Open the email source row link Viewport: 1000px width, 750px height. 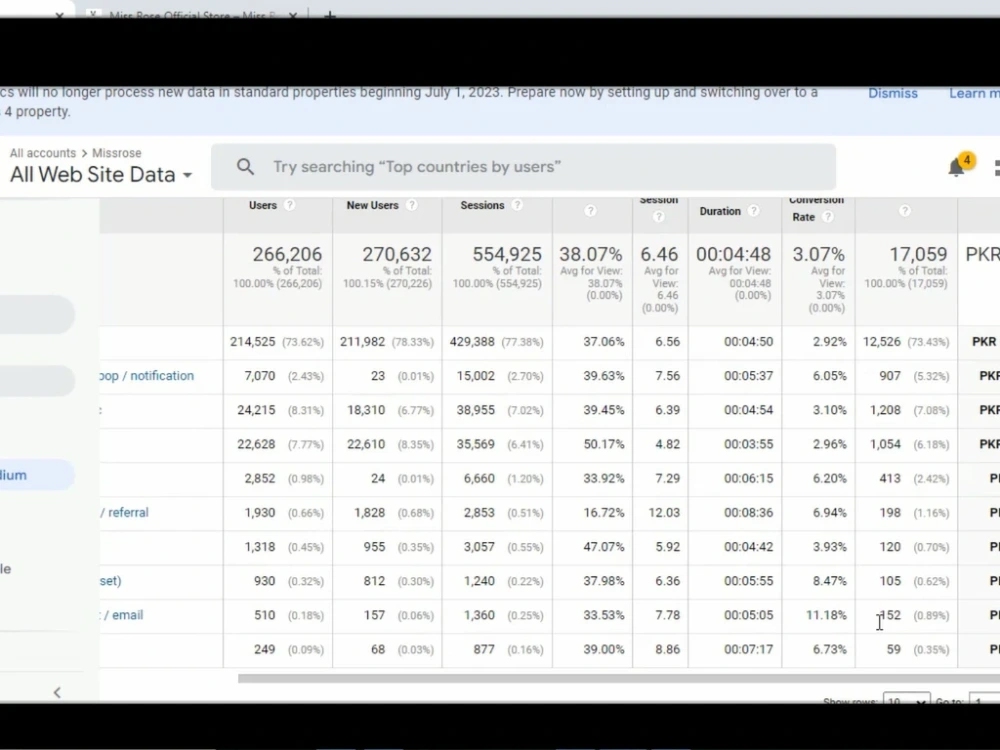[x=122, y=615]
